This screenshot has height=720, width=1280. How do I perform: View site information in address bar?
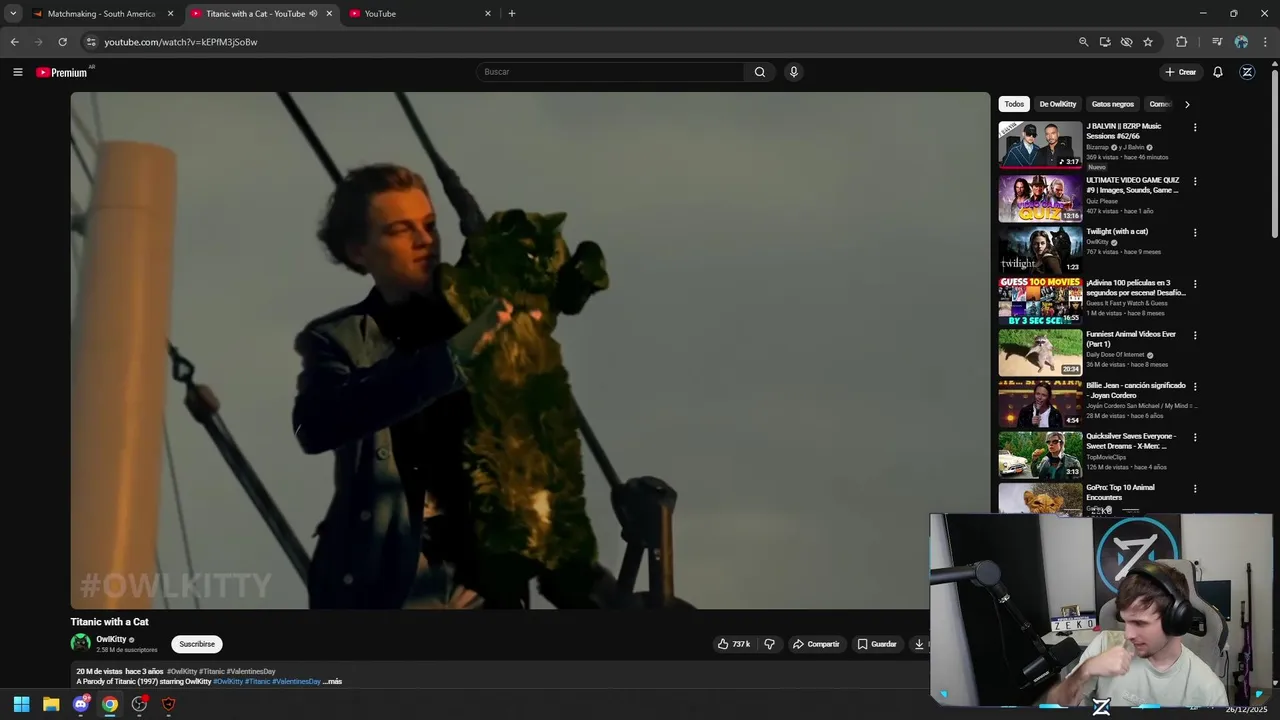[91, 42]
